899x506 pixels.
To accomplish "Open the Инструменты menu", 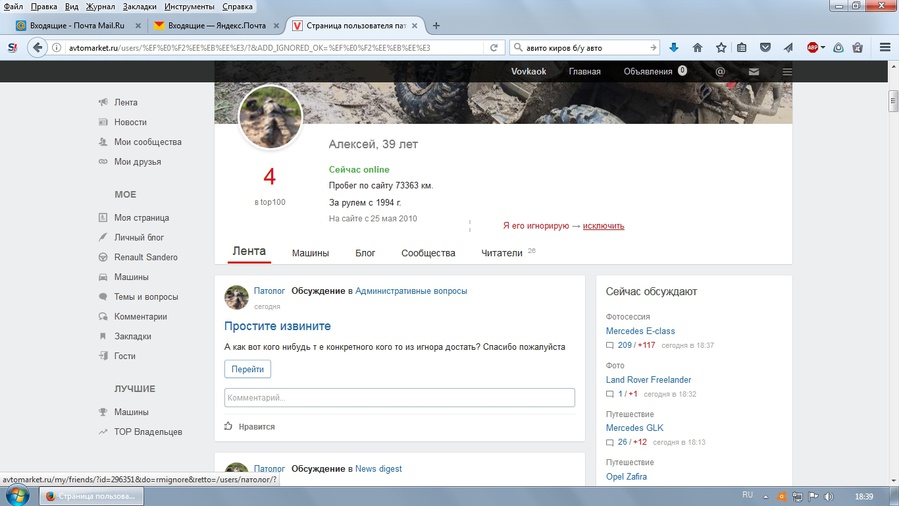I will click(x=189, y=6).
